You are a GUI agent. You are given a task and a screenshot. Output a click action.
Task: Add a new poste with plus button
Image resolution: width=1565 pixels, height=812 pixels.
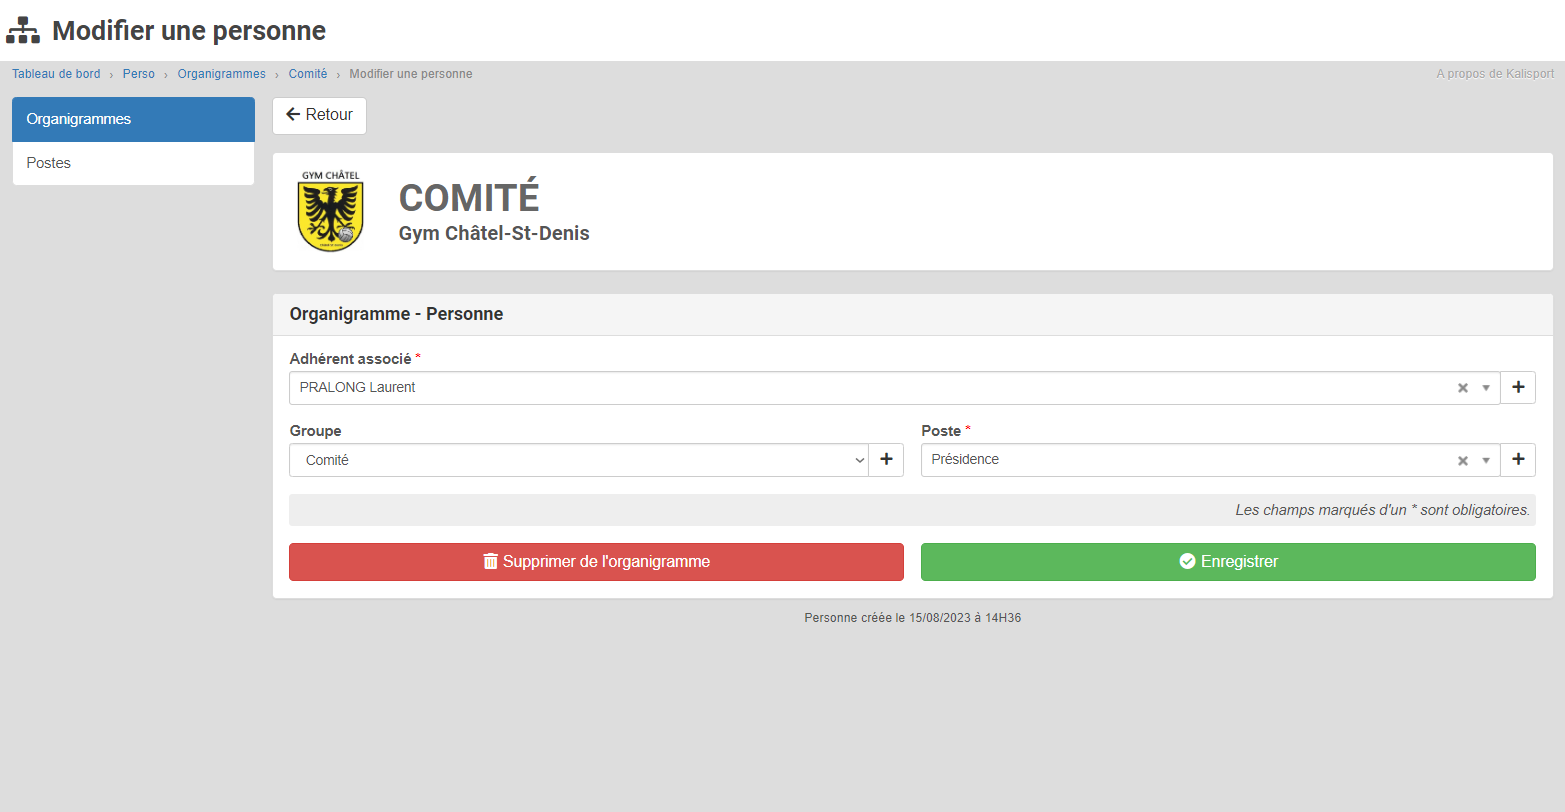[x=1518, y=460]
